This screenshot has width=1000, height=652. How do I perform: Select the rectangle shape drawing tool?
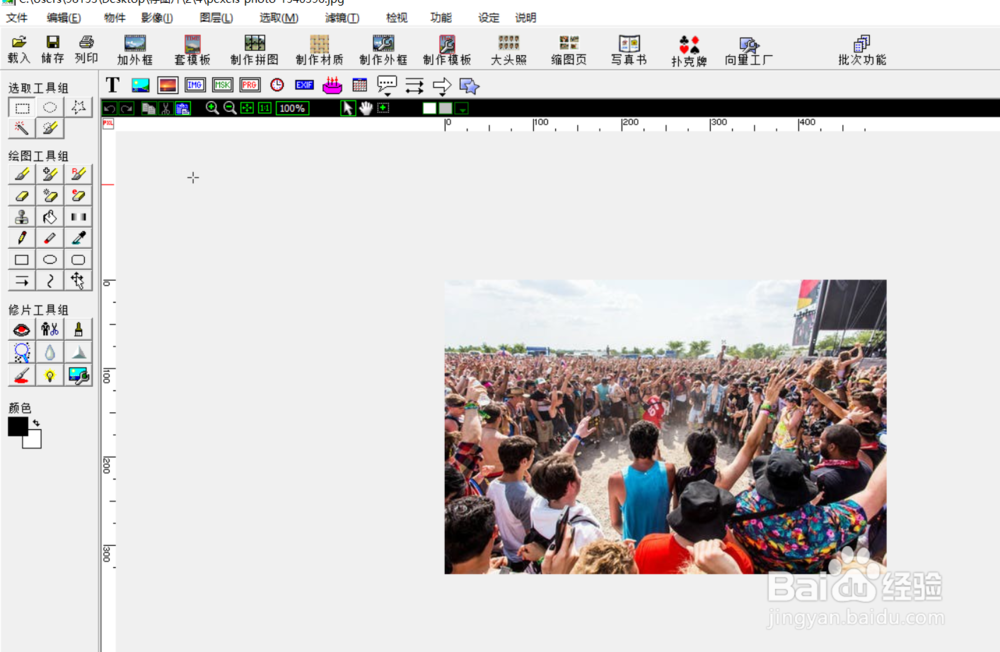pyautogui.click(x=22, y=260)
